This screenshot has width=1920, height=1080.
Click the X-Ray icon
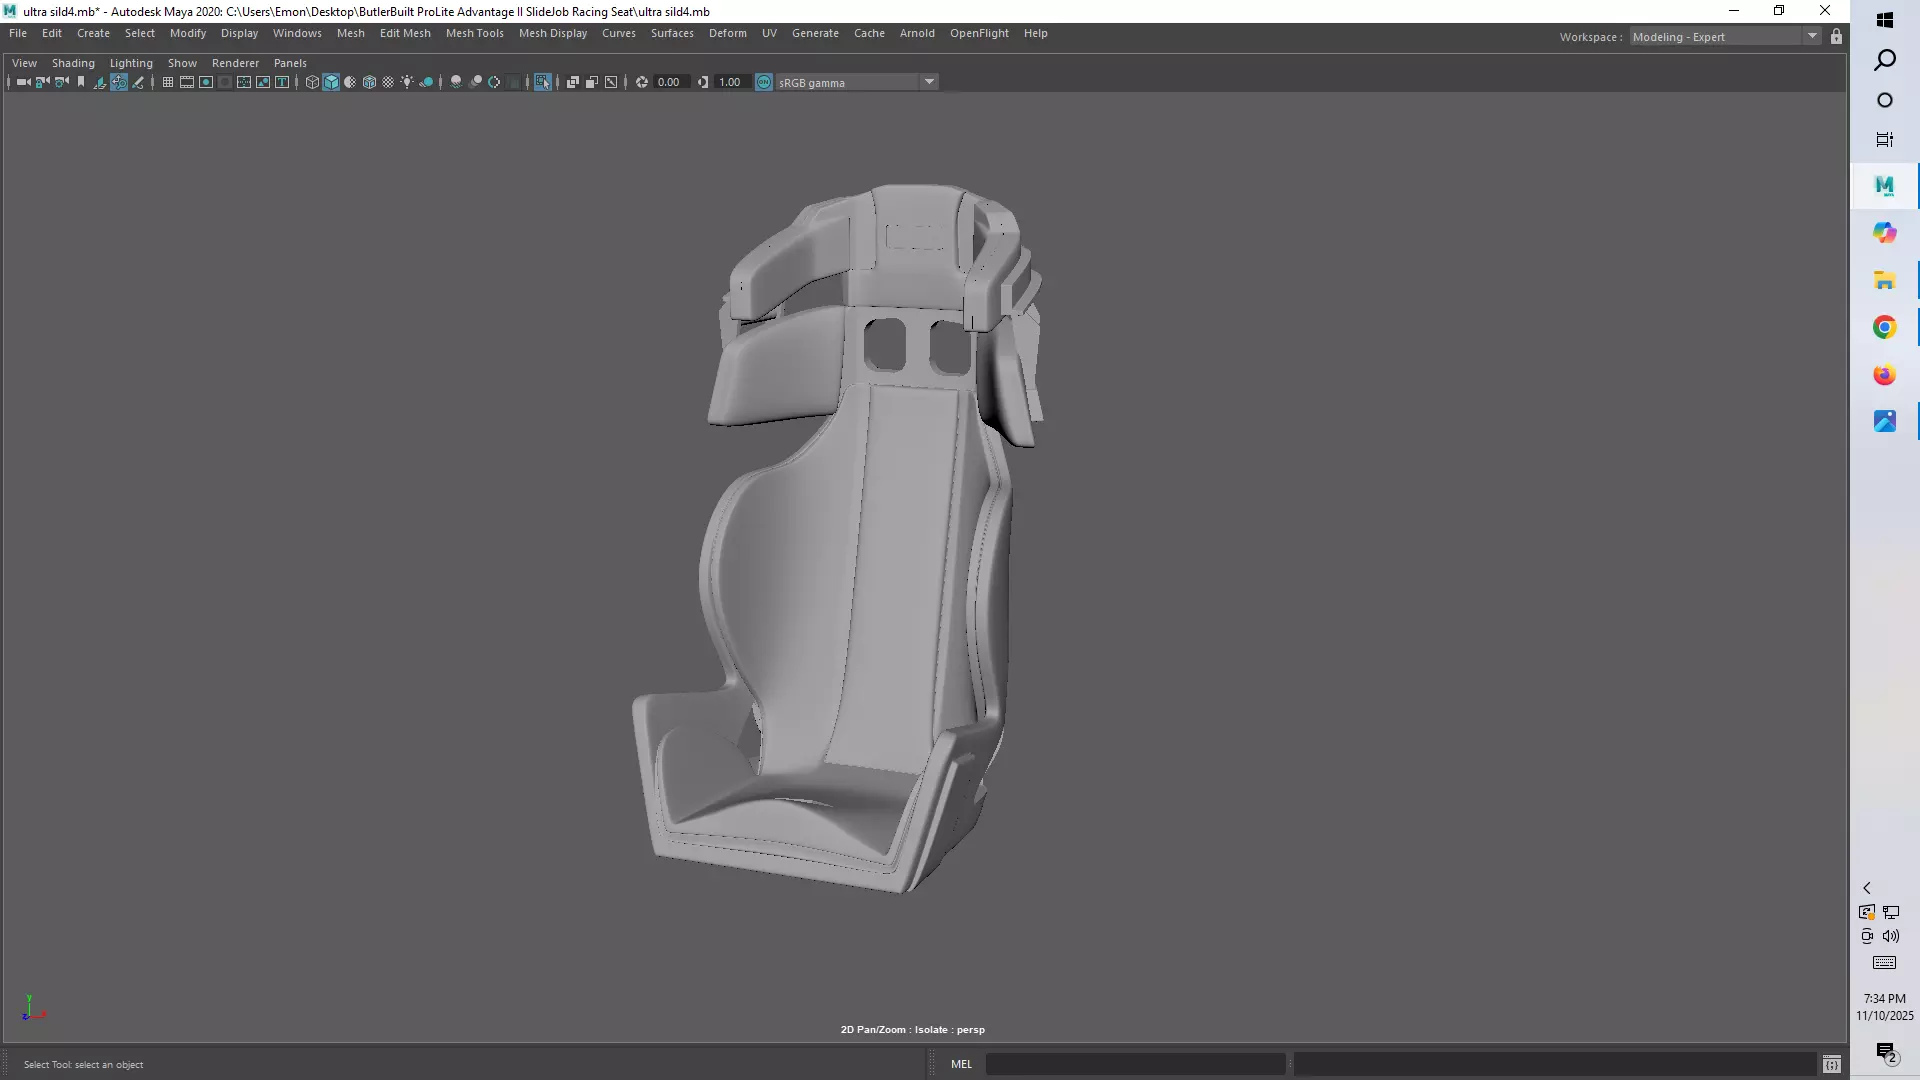tap(573, 82)
